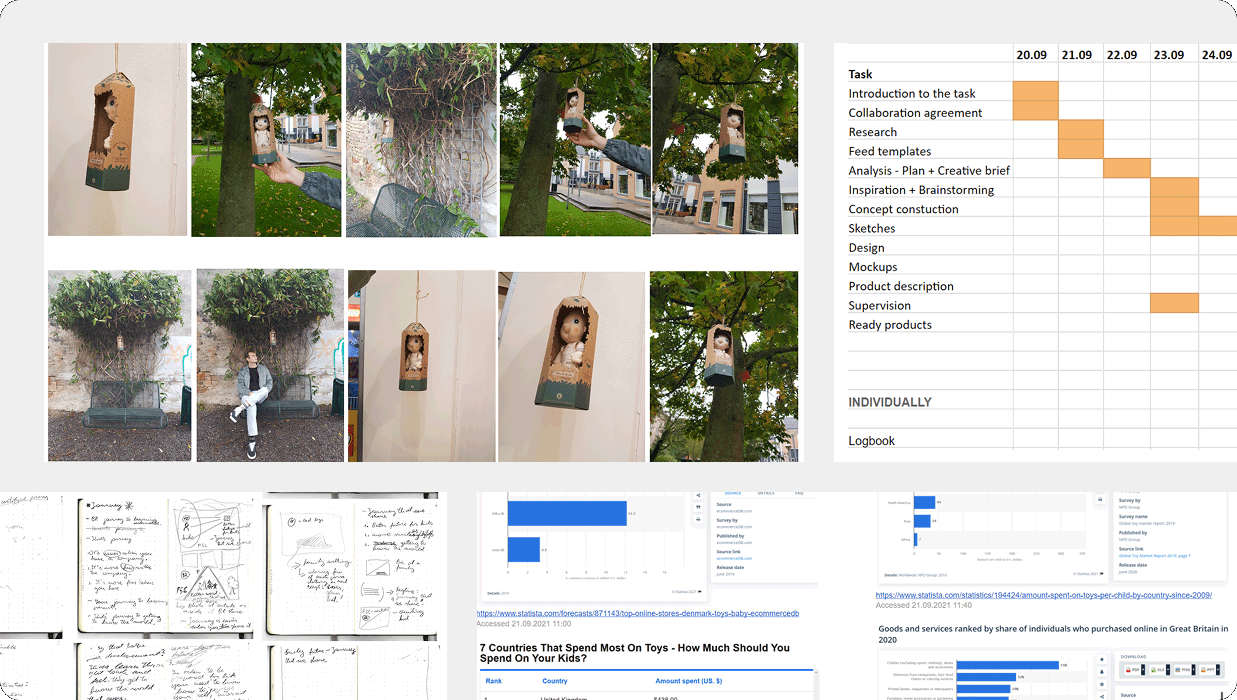
Task: Open top-row photo of box against white wall
Action: (x=117, y=139)
